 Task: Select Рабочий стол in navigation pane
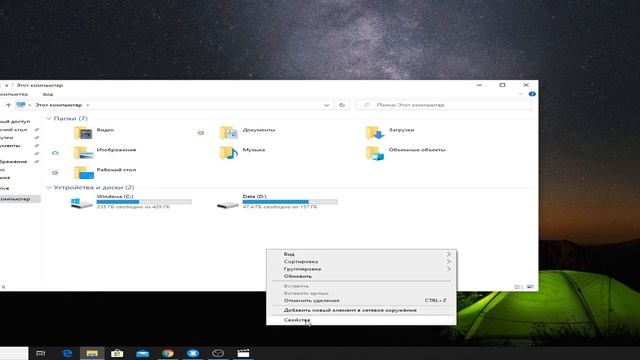13,129
